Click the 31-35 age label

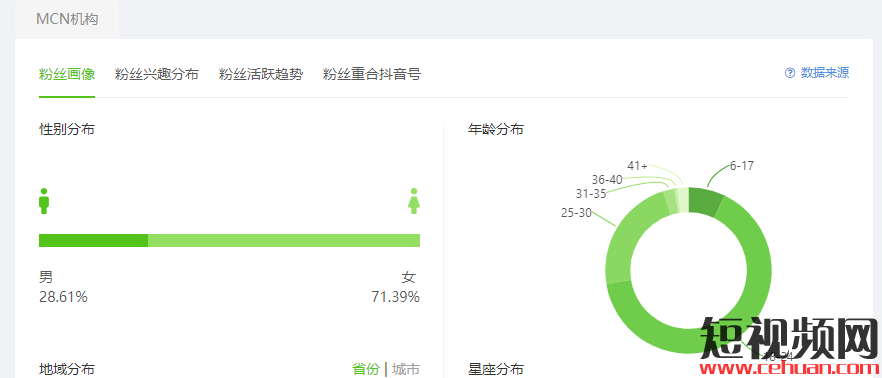[x=591, y=194]
